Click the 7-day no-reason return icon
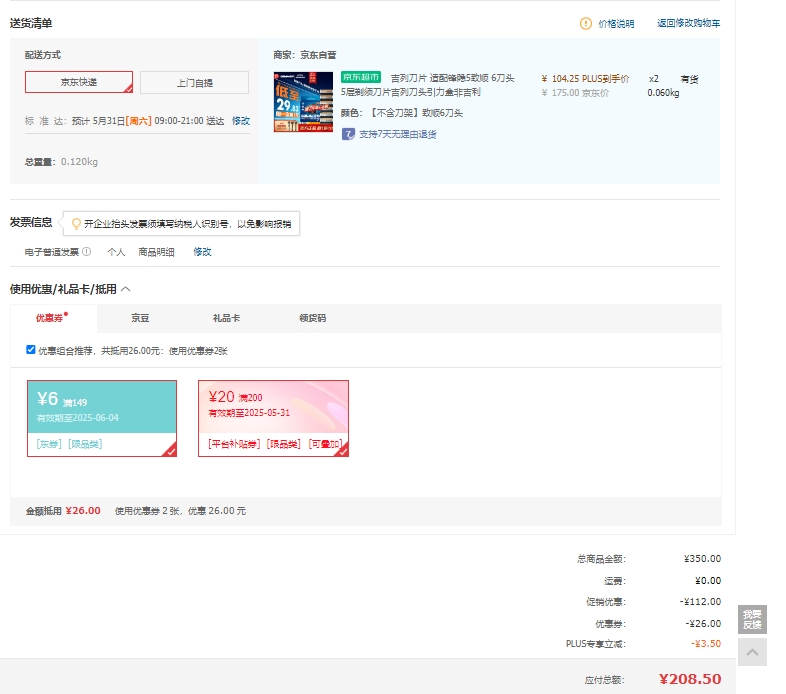Screen dimensions: 786x694 348,134
